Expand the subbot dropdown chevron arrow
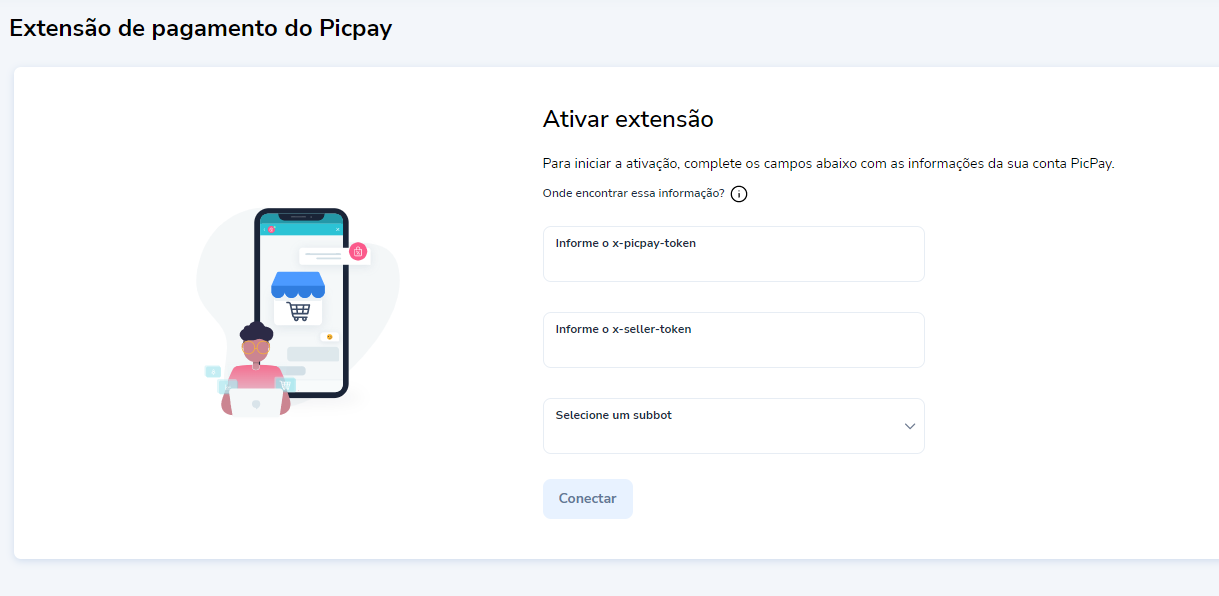 (909, 426)
